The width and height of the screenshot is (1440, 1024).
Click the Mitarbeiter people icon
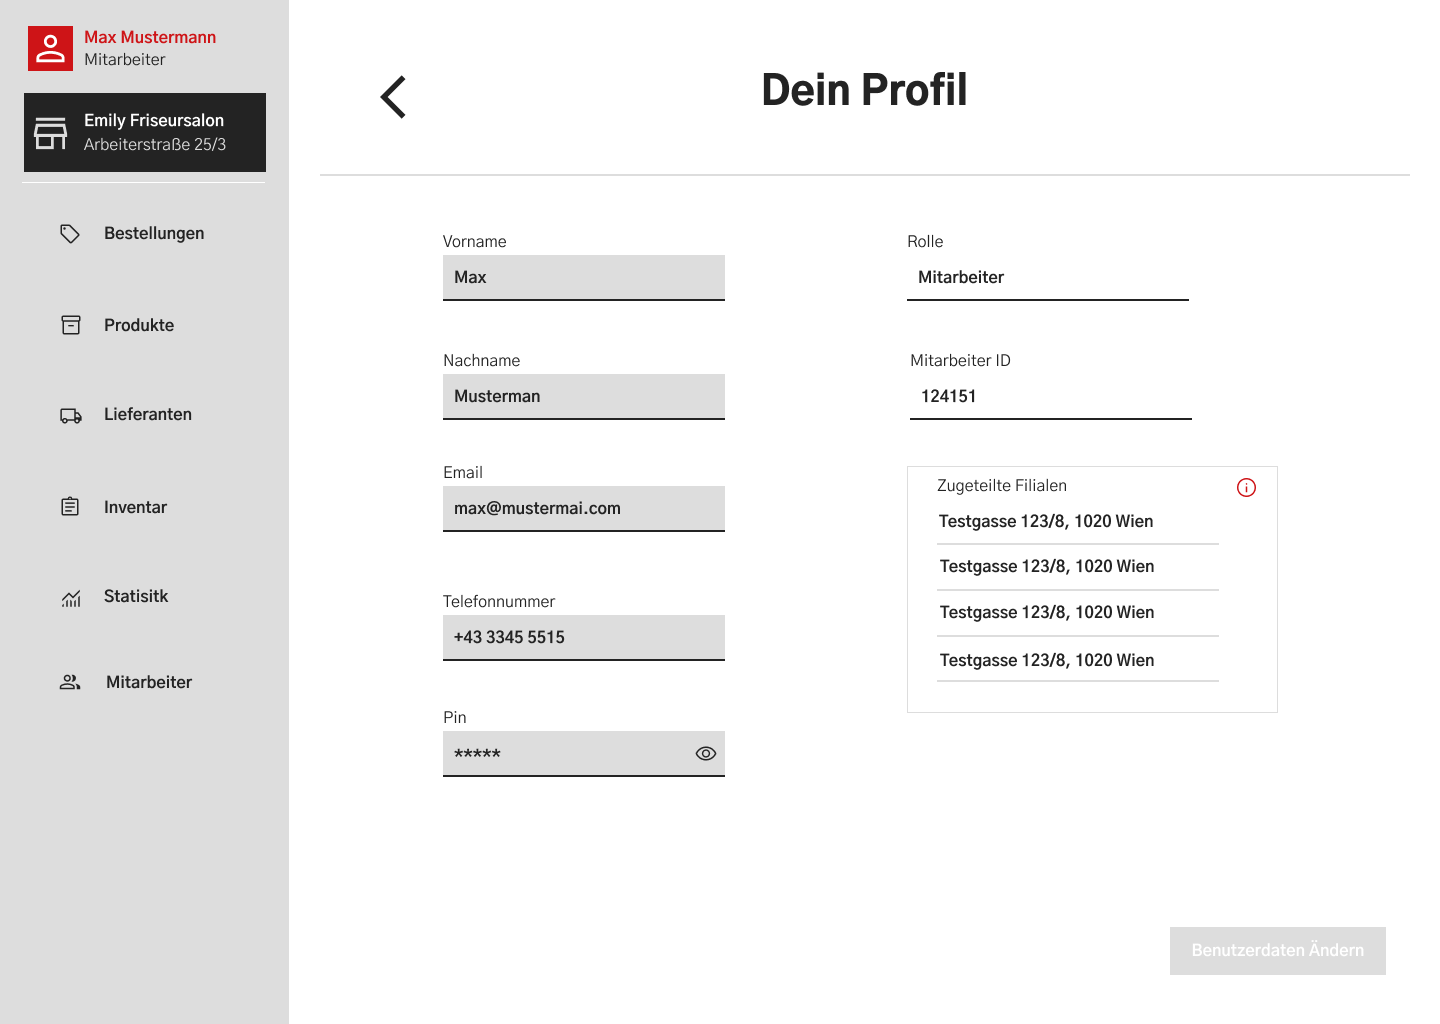70,682
